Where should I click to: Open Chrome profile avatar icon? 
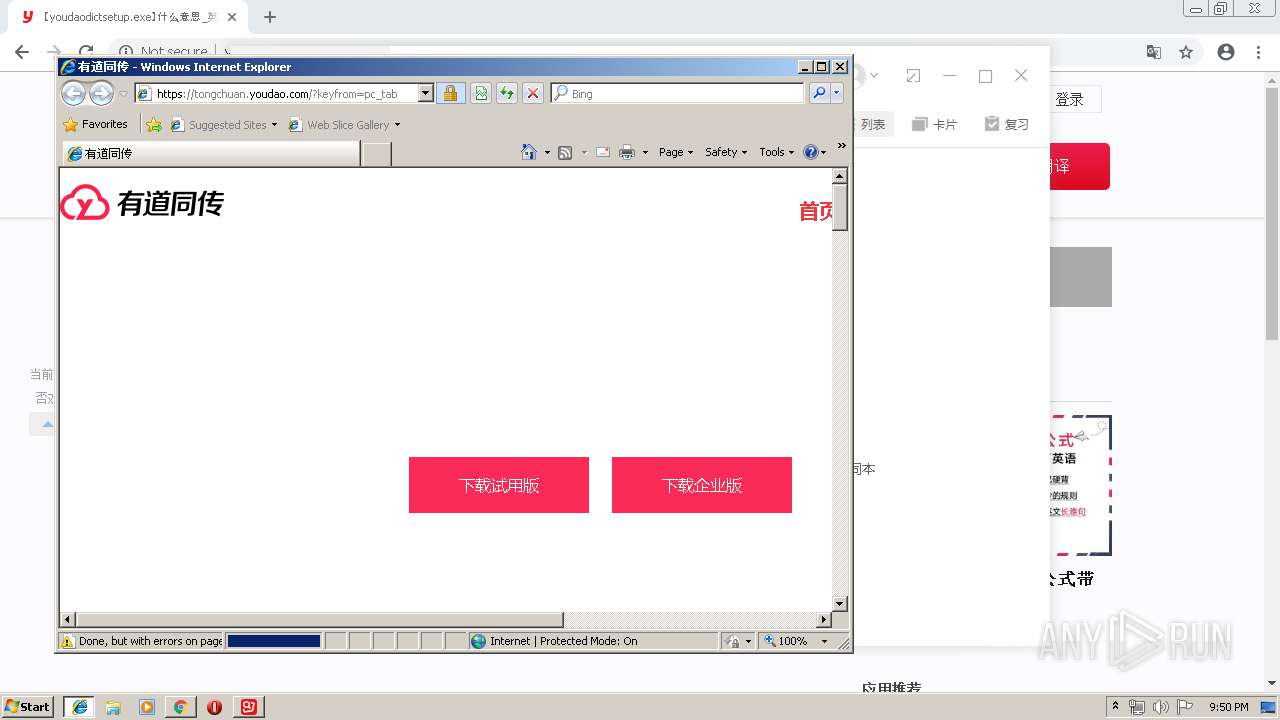point(1226,52)
